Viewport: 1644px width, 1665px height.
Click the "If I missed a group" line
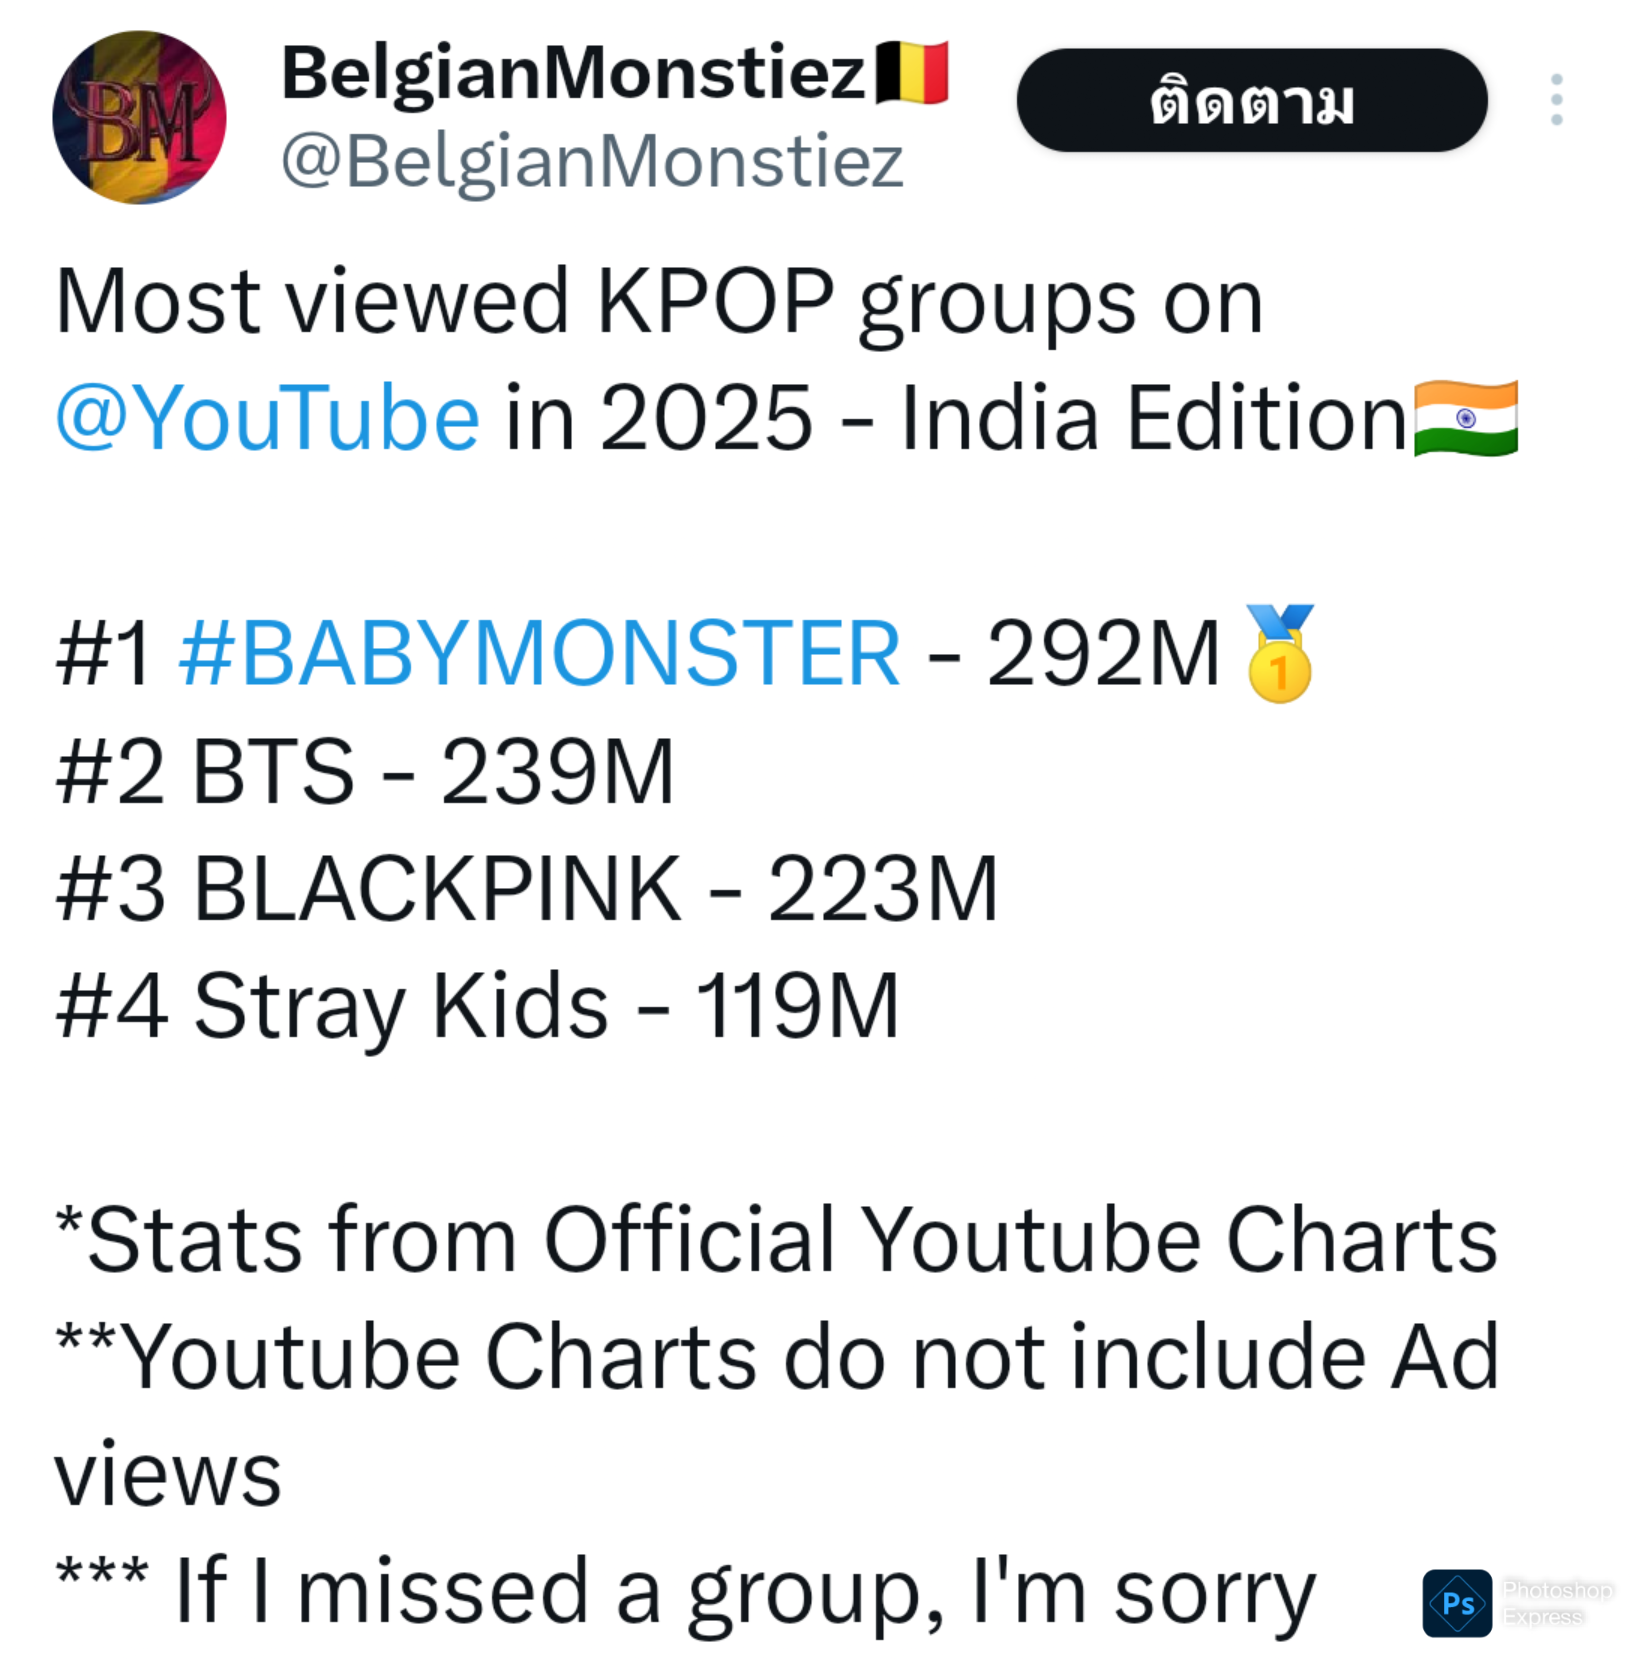tap(687, 1592)
